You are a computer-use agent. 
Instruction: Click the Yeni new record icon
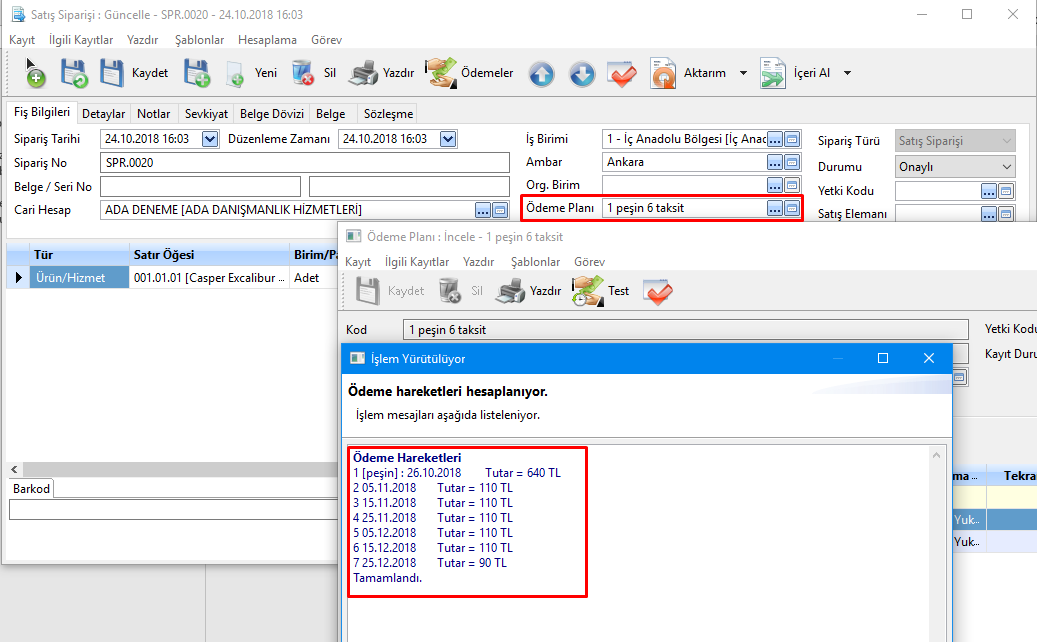[x=235, y=74]
